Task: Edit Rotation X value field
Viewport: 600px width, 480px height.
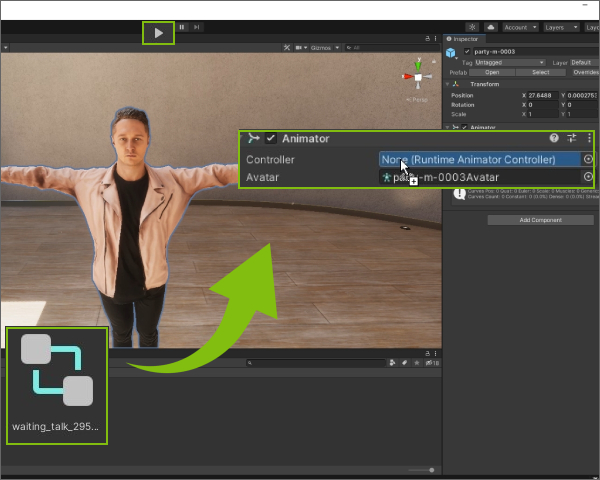Action: 543,105
